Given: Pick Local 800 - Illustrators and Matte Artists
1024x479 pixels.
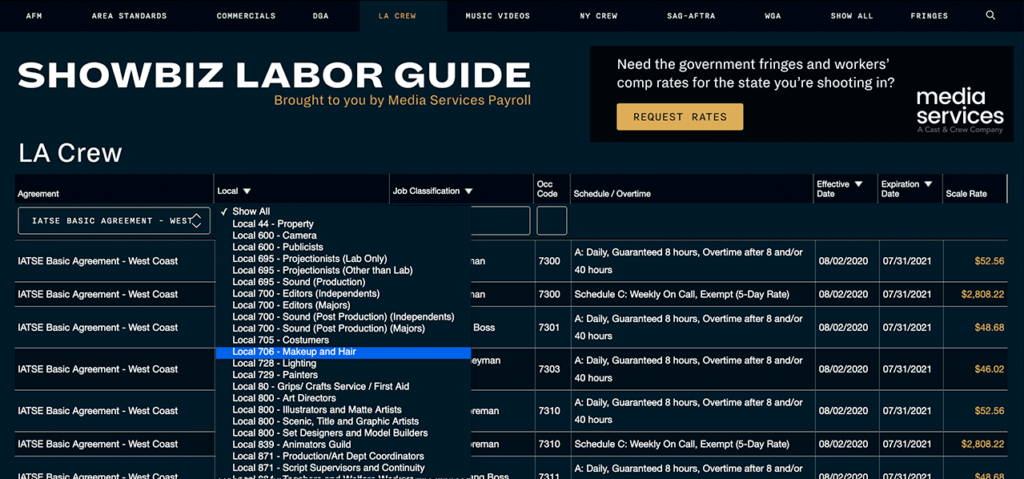Looking at the screenshot, I should [x=343, y=410].
